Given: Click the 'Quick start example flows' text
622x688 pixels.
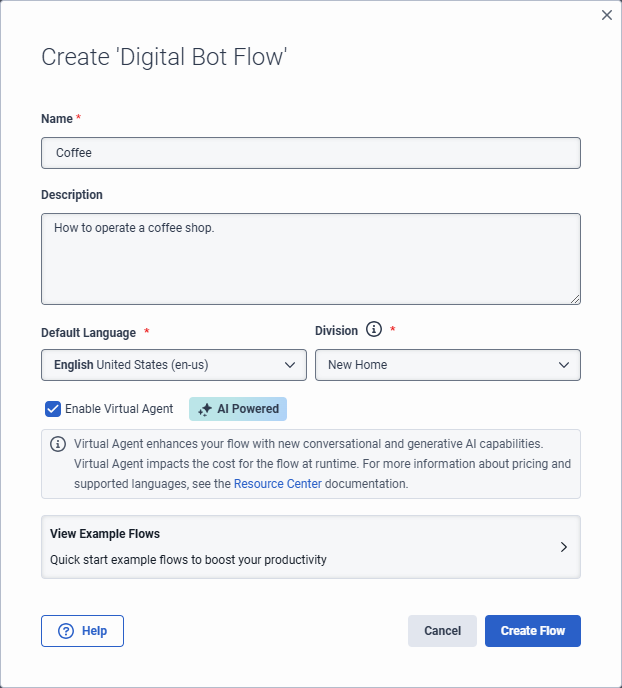Looking at the screenshot, I should tap(188, 560).
